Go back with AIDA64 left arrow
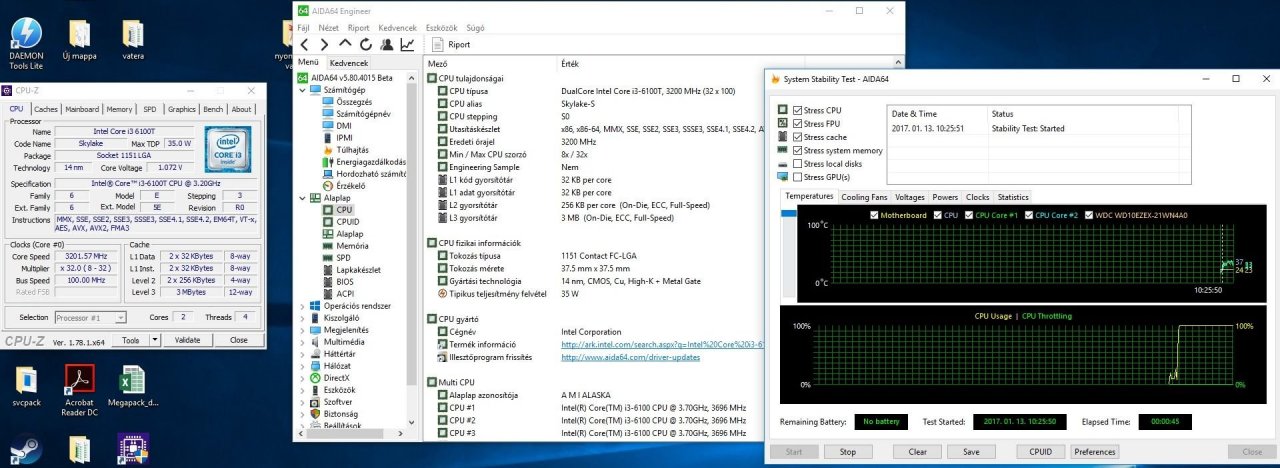Screen dimensions: 1280x468 tap(303, 44)
